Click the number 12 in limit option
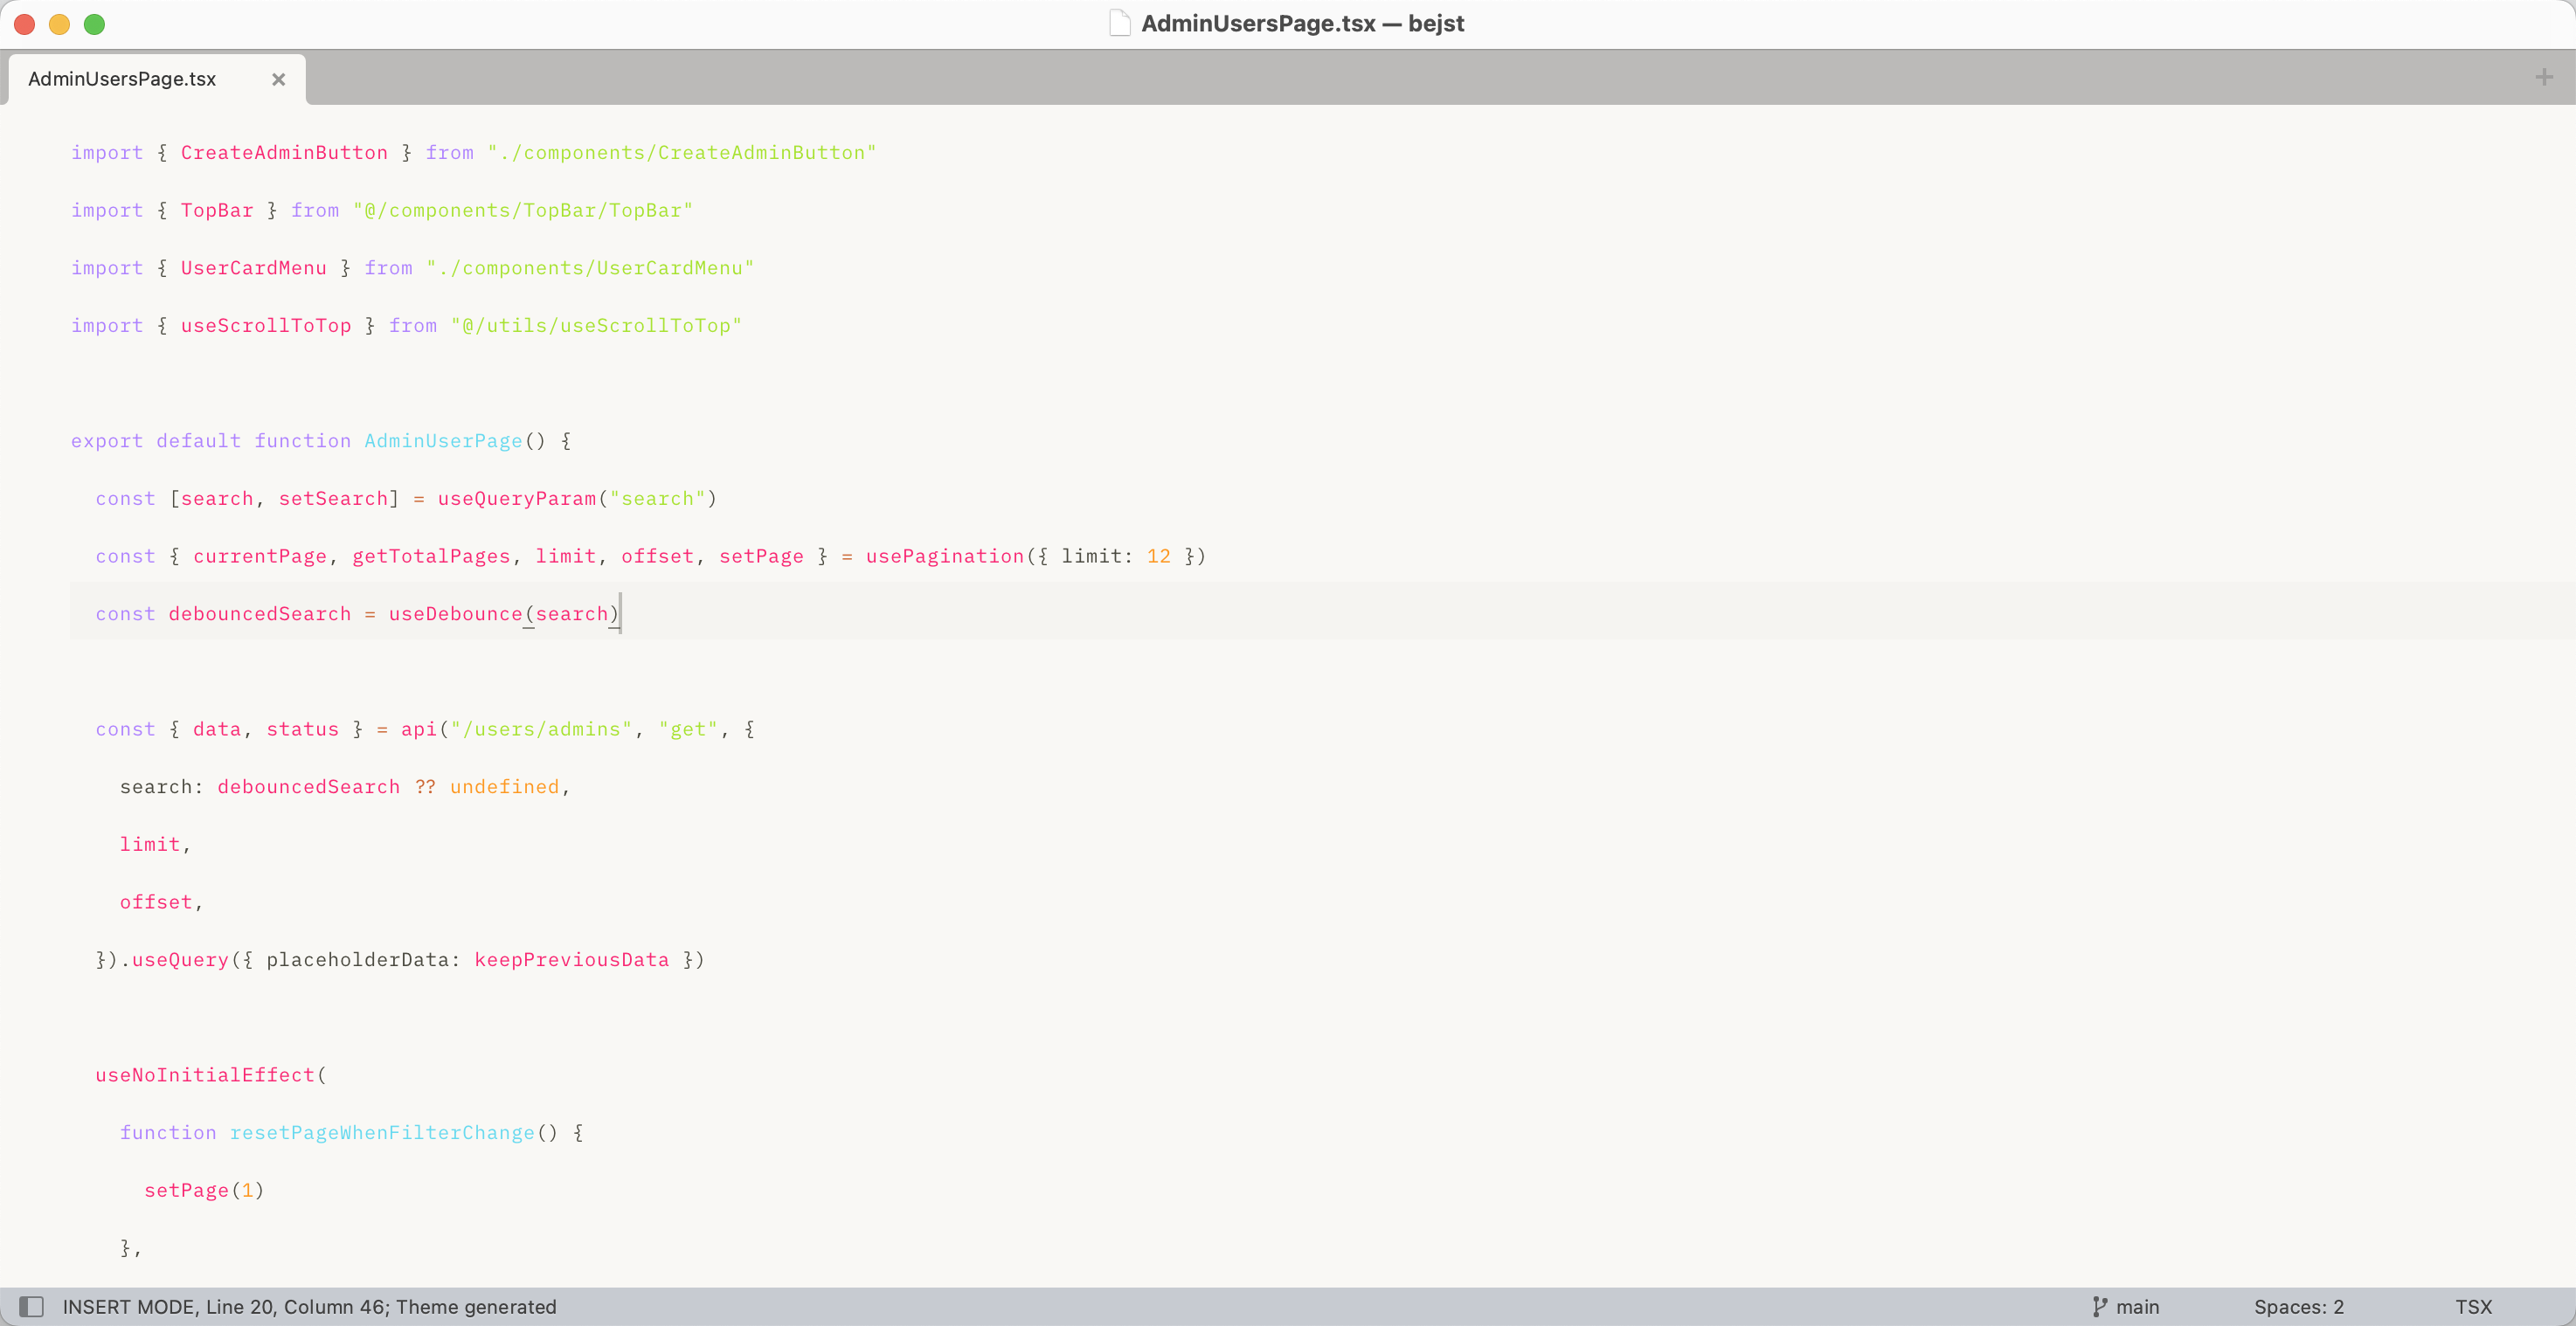 pos(1158,556)
